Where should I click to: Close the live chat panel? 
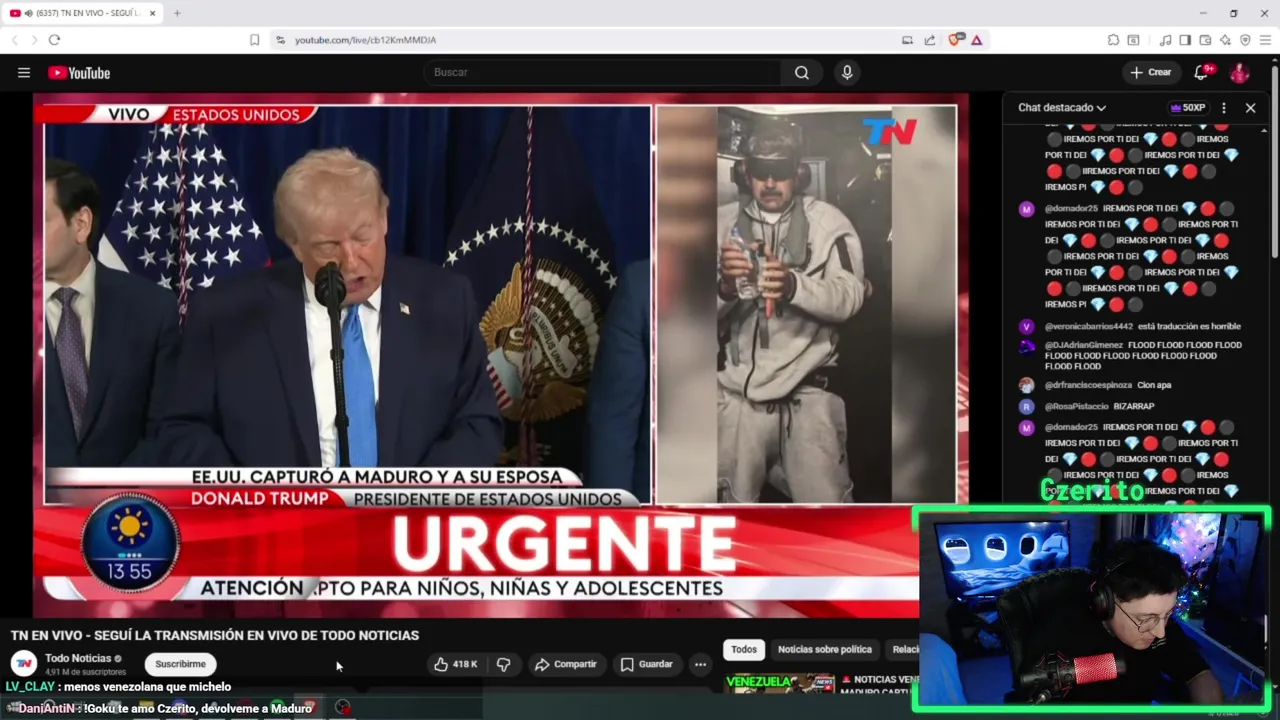coord(1250,108)
